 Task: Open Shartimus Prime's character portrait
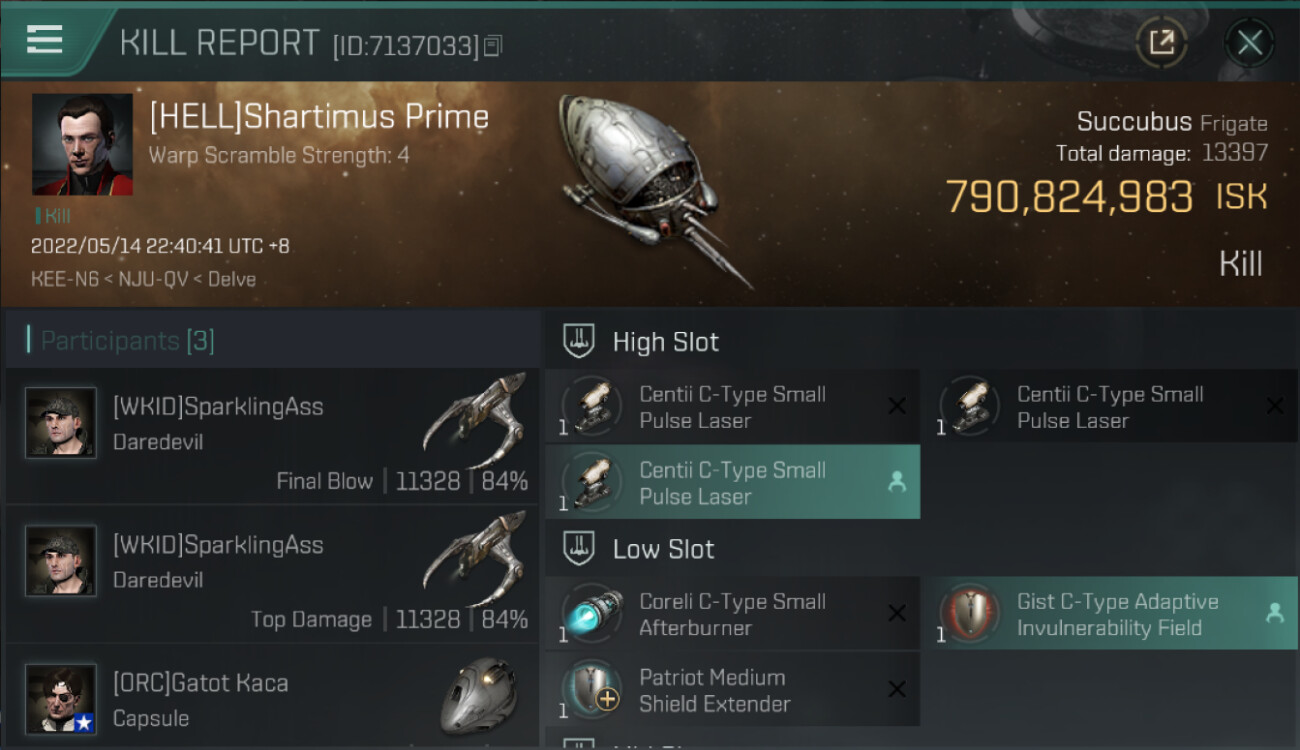pos(82,144)
